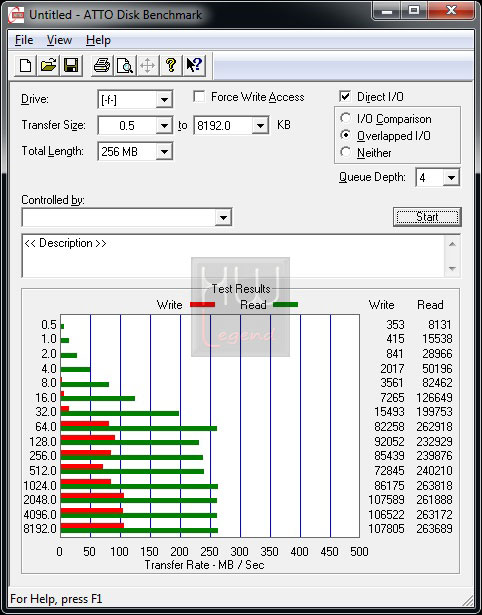Click the Test Results heading
This screenshot has width=482, height=615.
coord(241,289)
